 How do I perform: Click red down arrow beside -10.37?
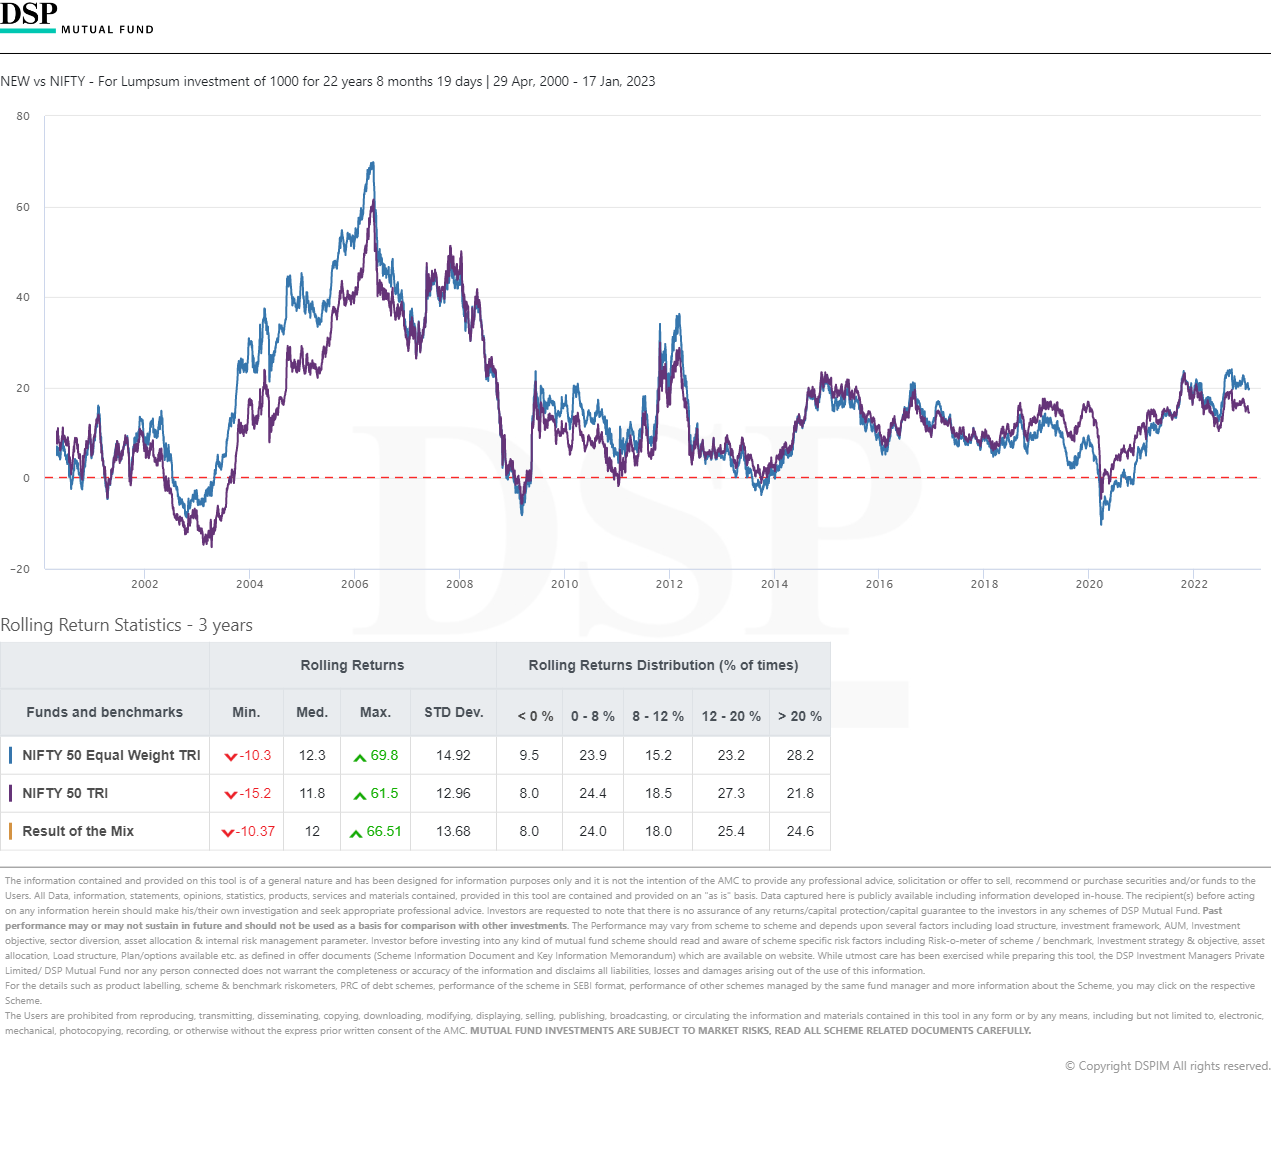click(x=228, y=833)
